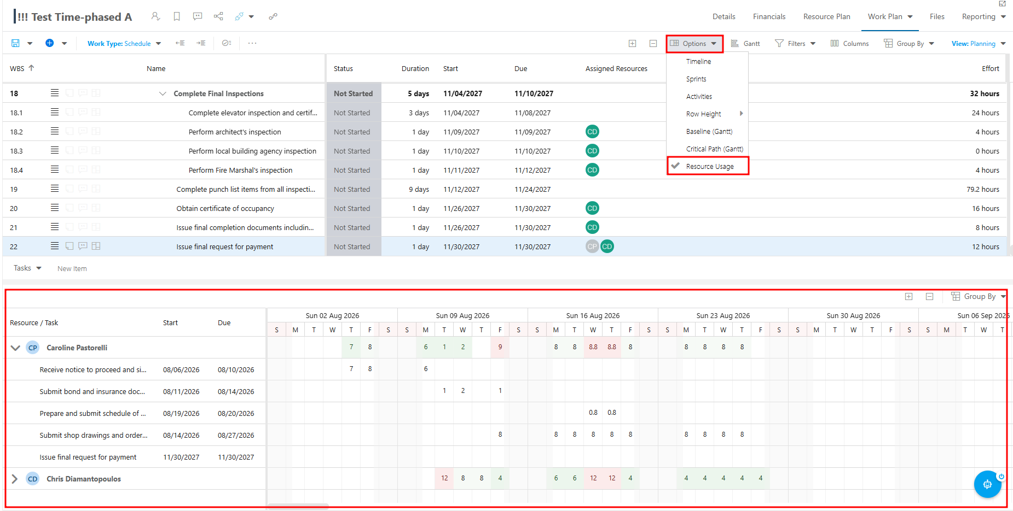Click the Gantt button
This screenshot has height=511, width=1013.
(x=745, y=43)
